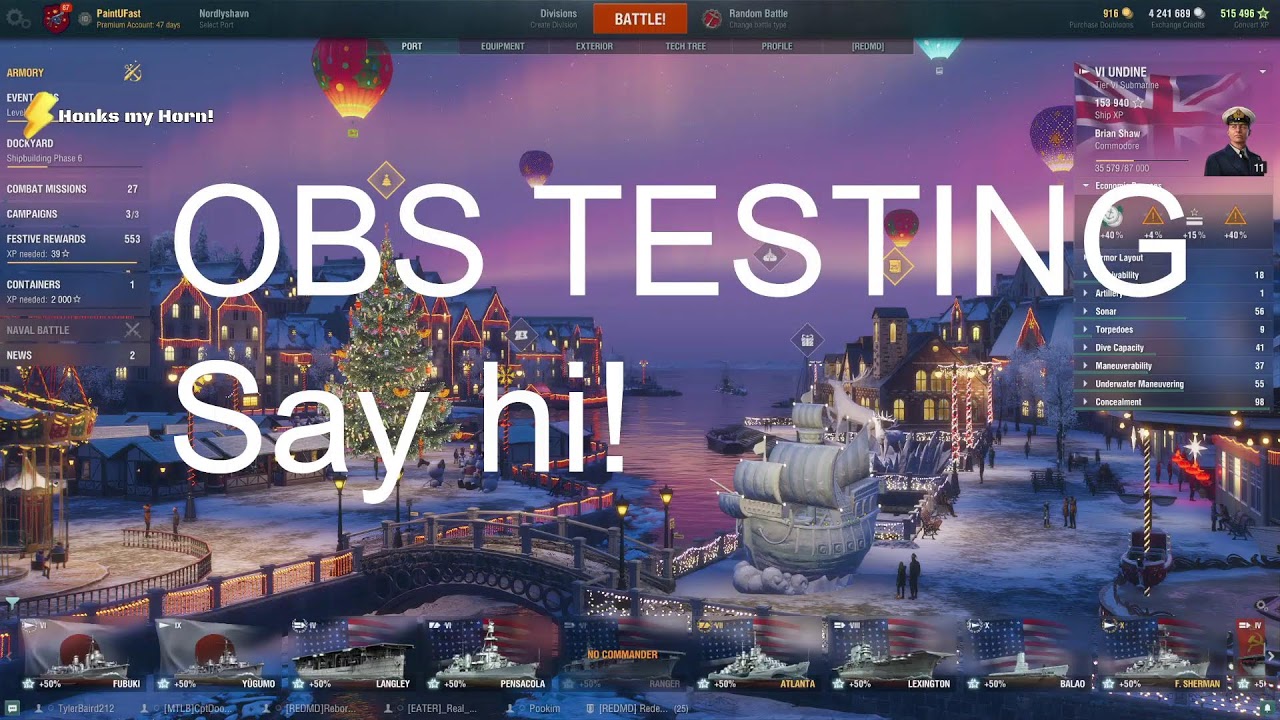Expand the Sonar parameter row
This screenshot has height=720, width=1280.
tap(1174, 312)
